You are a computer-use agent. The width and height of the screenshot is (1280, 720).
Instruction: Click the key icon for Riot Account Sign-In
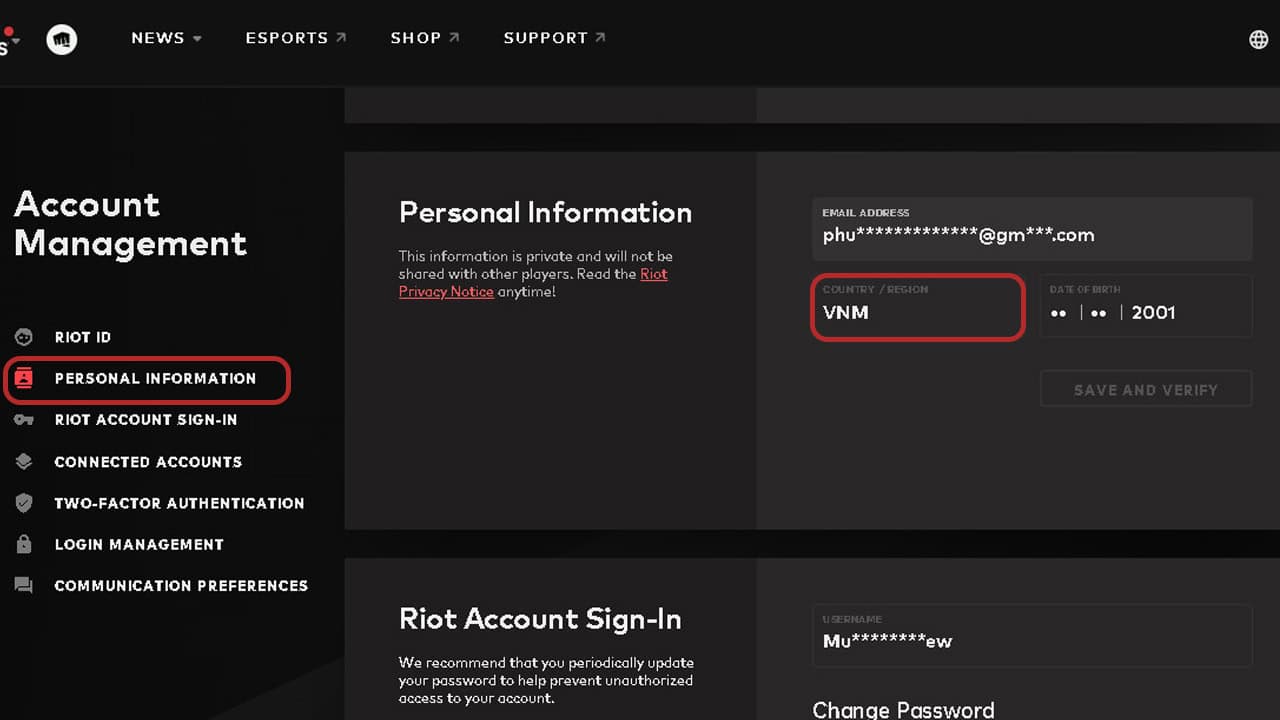24,420
